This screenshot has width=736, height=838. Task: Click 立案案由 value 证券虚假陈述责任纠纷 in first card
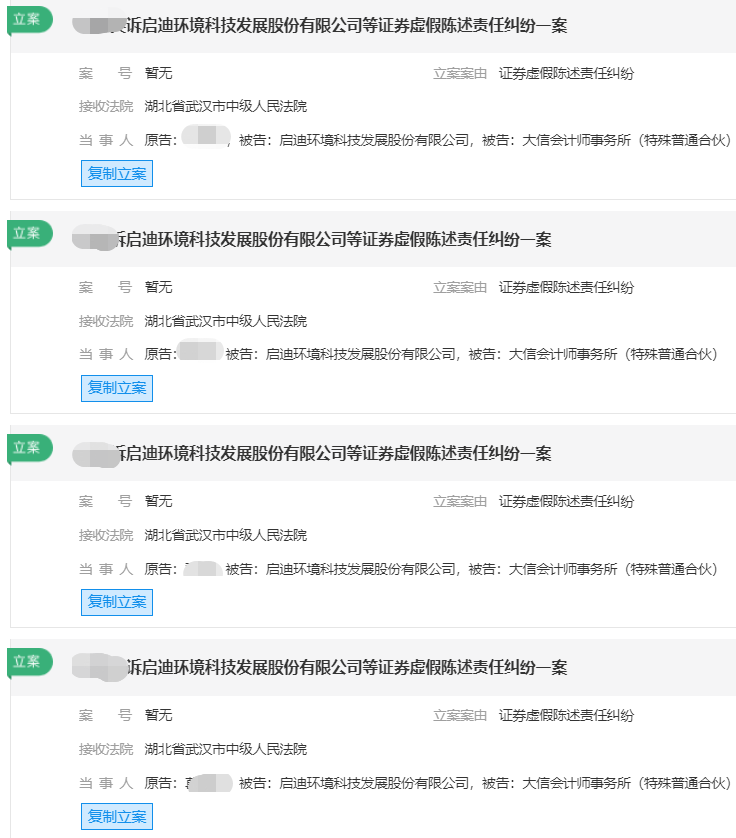tap(566, 73)
